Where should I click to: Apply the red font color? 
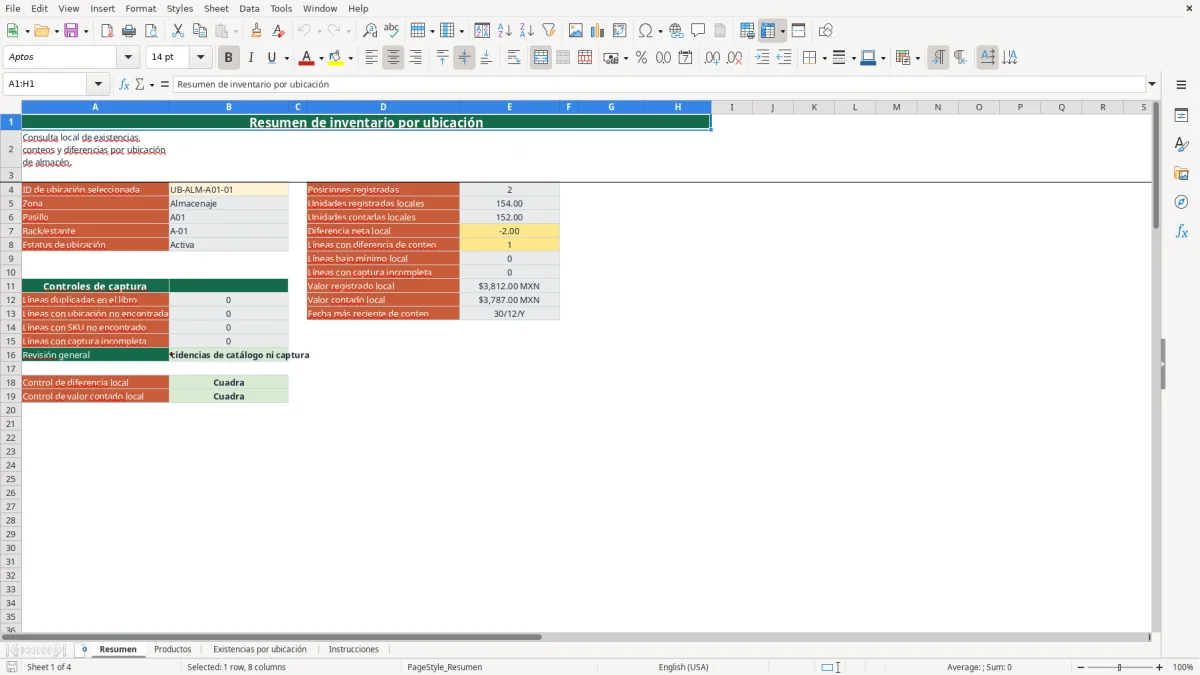pyautogui.click(x=307, y=58)
